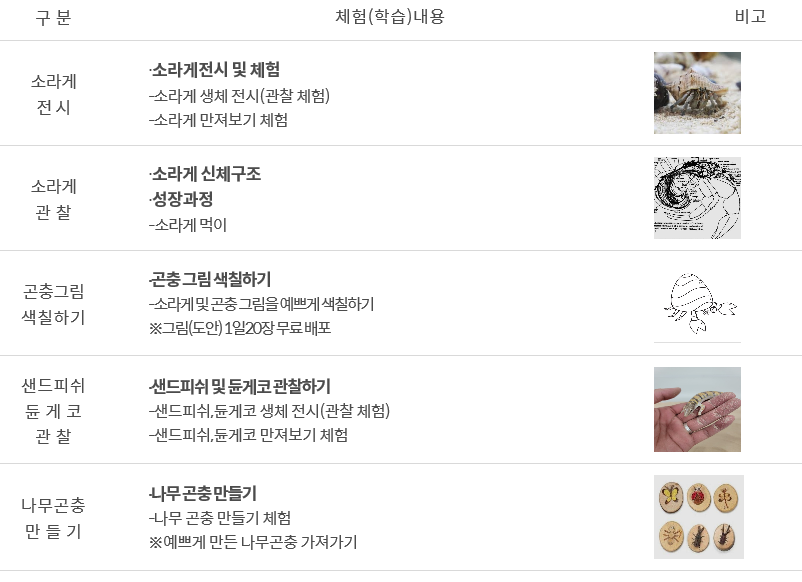Click the 샌드피쉬 및 듄게코 관찰하기 heading
The image size is (802, 582).
240,386
